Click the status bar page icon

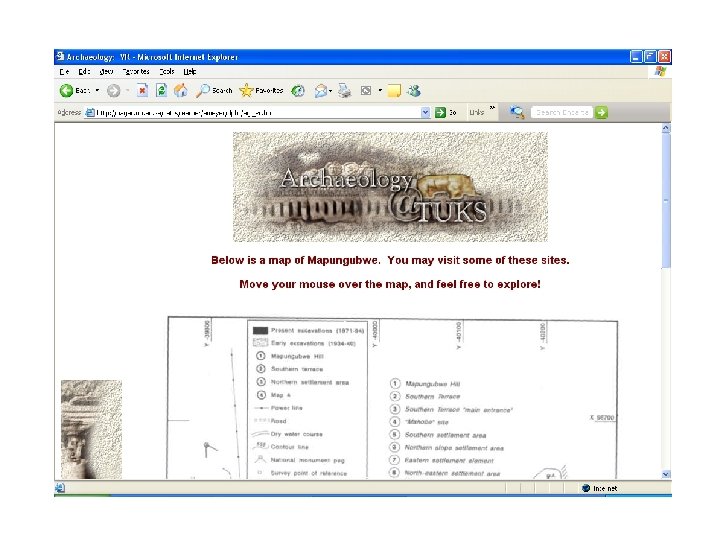(x=60, y=488)
